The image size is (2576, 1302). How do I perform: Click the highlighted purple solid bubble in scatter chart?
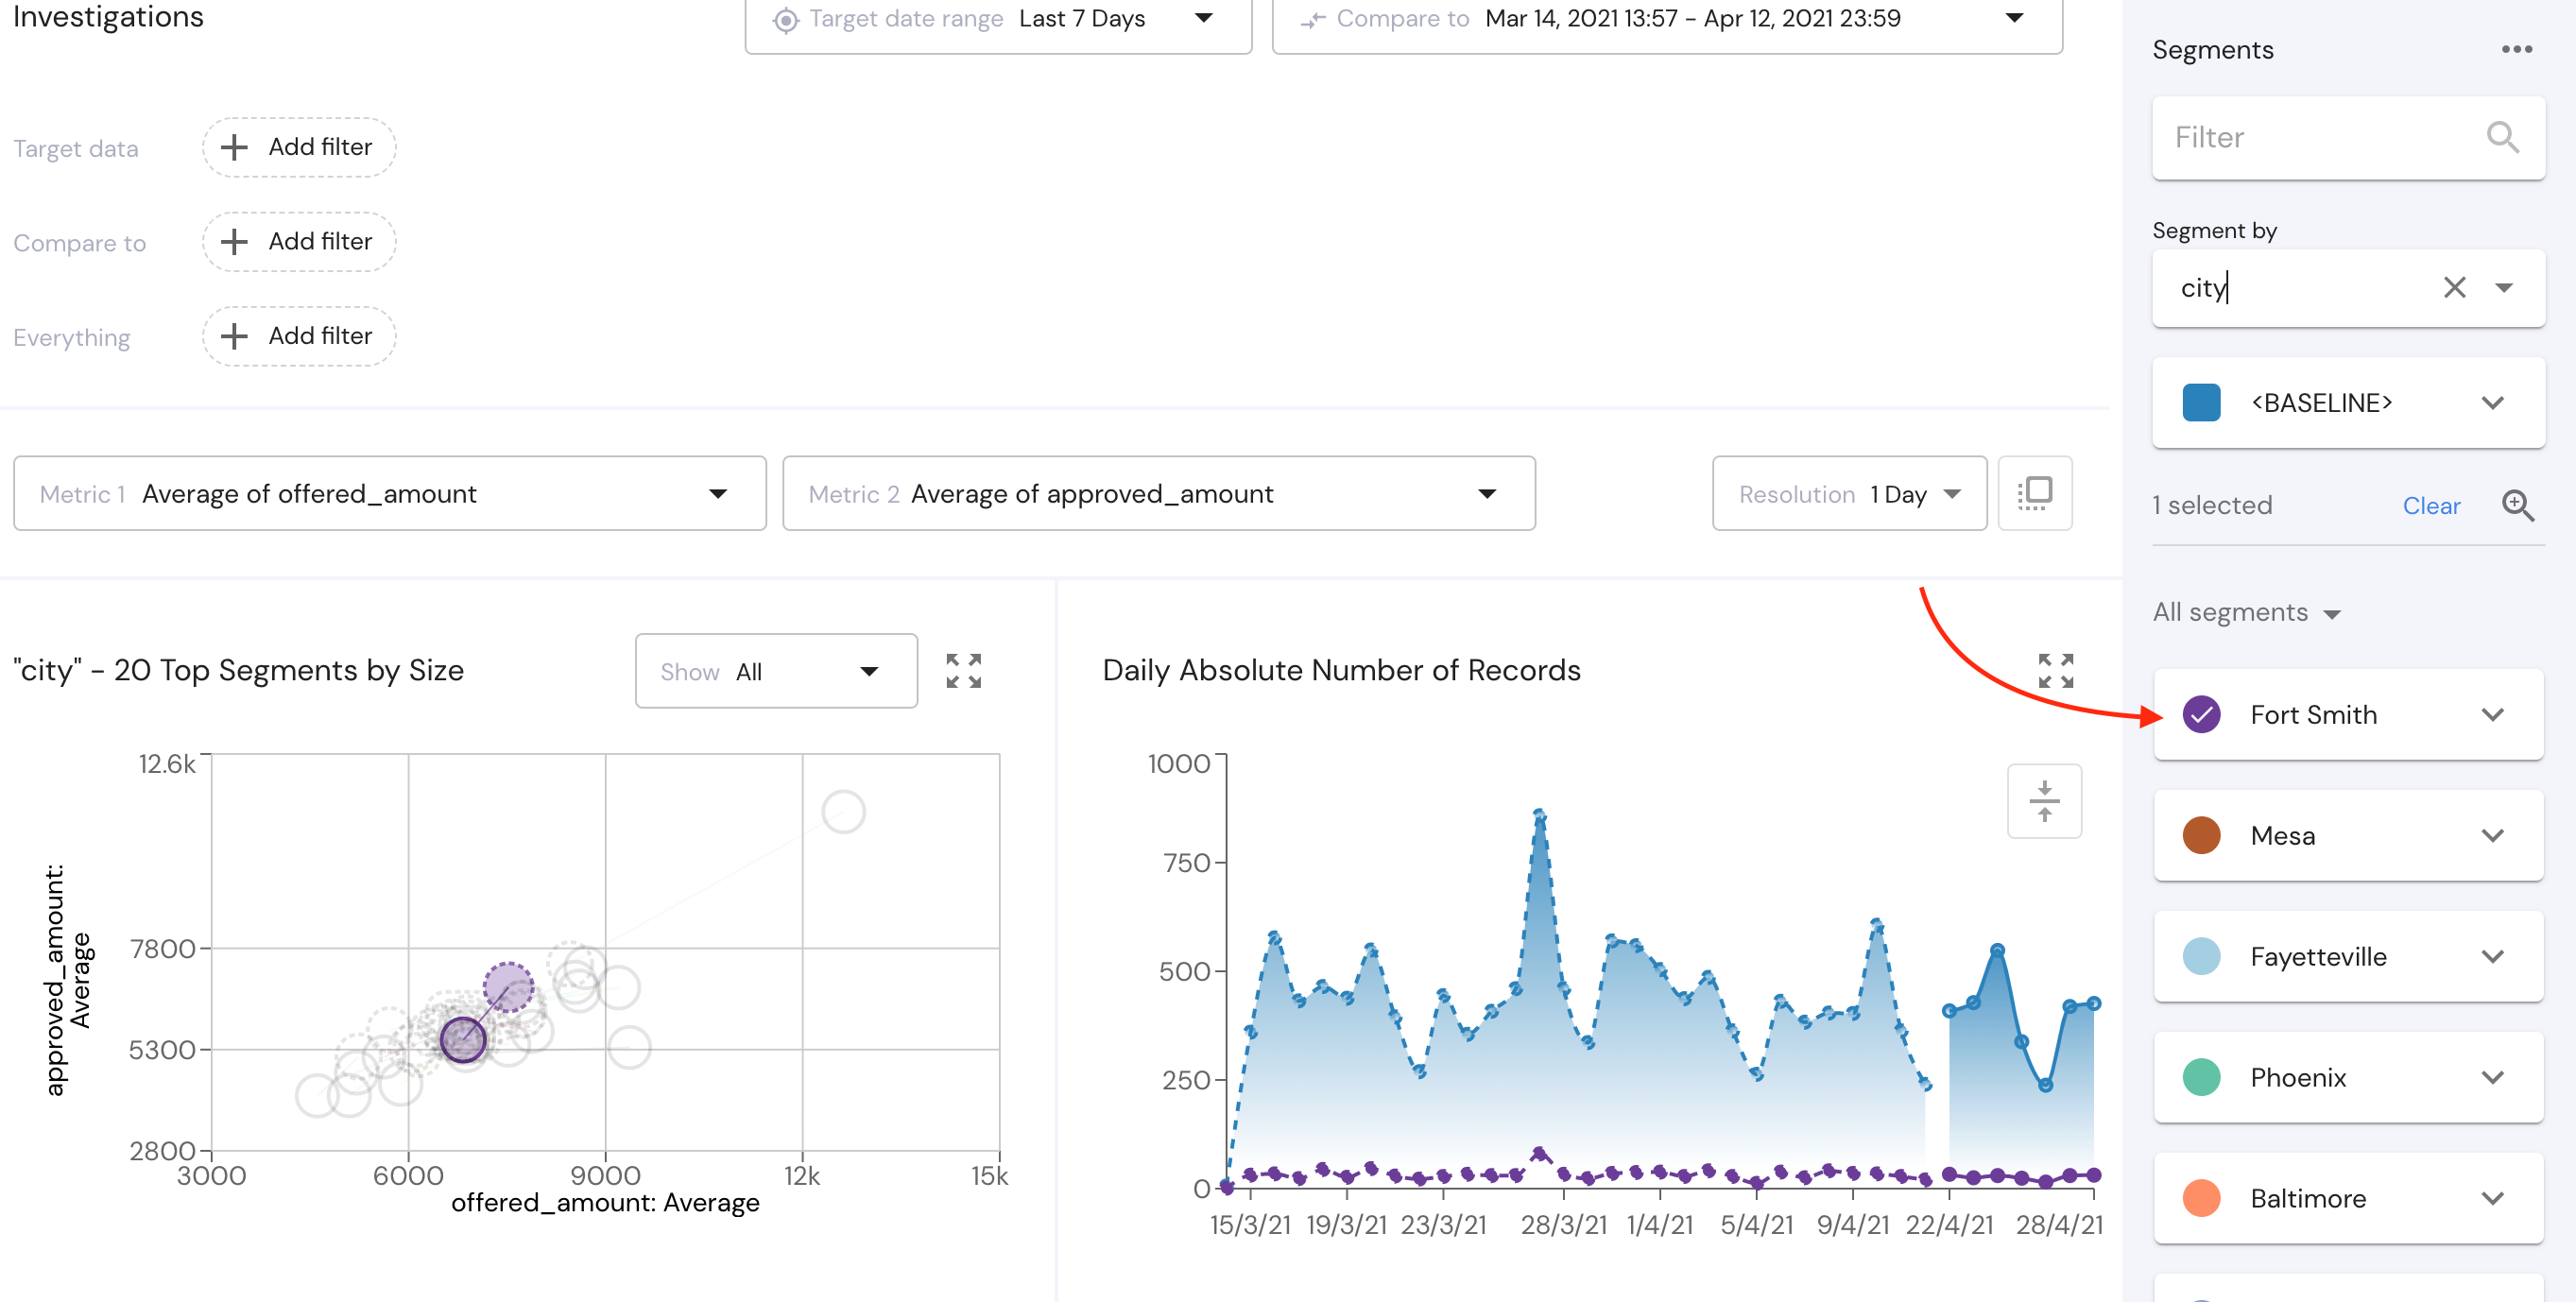463,1040
